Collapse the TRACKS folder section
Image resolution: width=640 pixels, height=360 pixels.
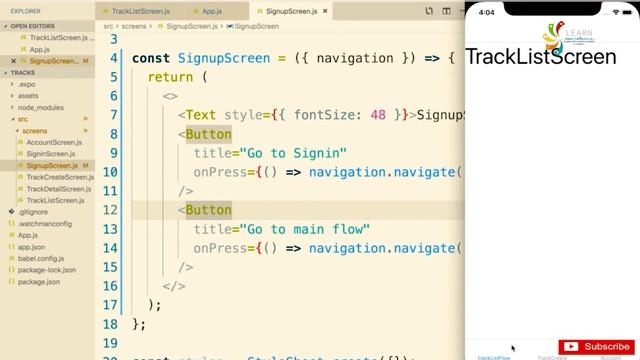pyautogui.click(x=22, y=73)
